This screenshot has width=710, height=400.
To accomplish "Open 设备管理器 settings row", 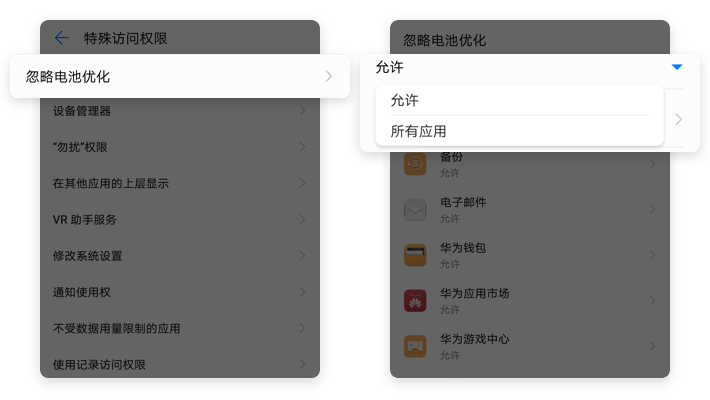I will (x=180, y=111).
